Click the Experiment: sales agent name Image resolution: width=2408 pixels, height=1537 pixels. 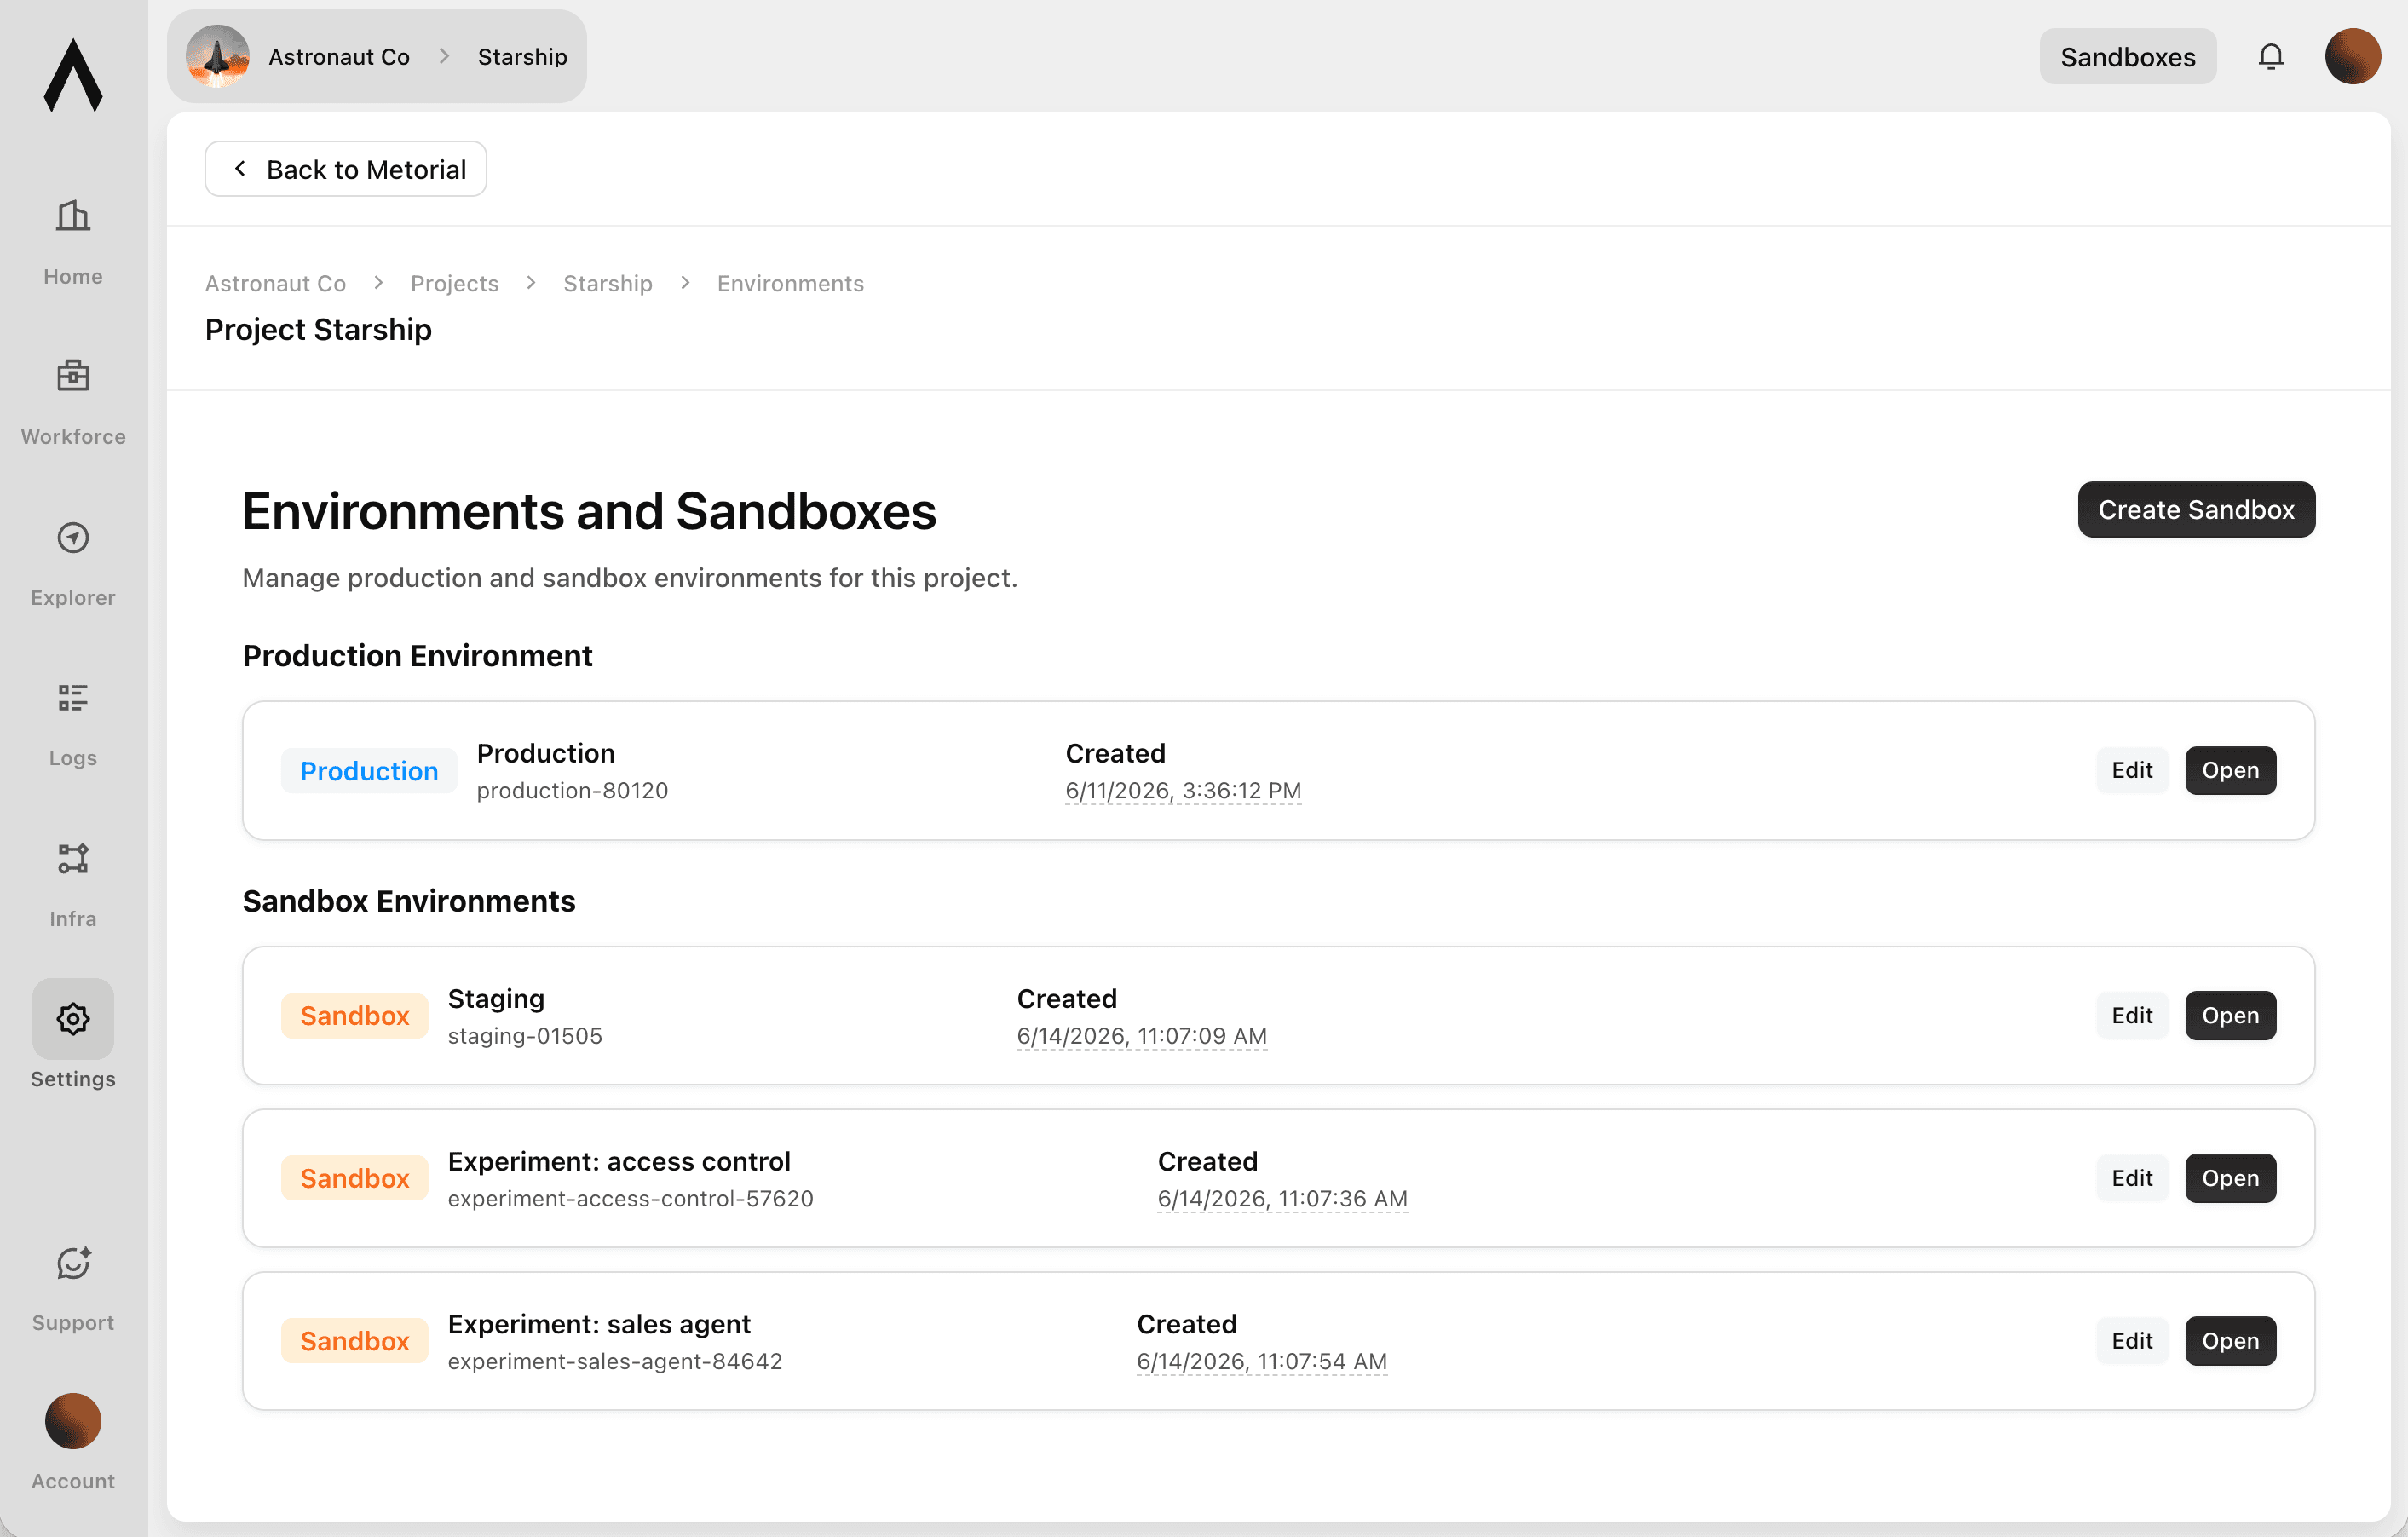click(x=598, y=1324)
